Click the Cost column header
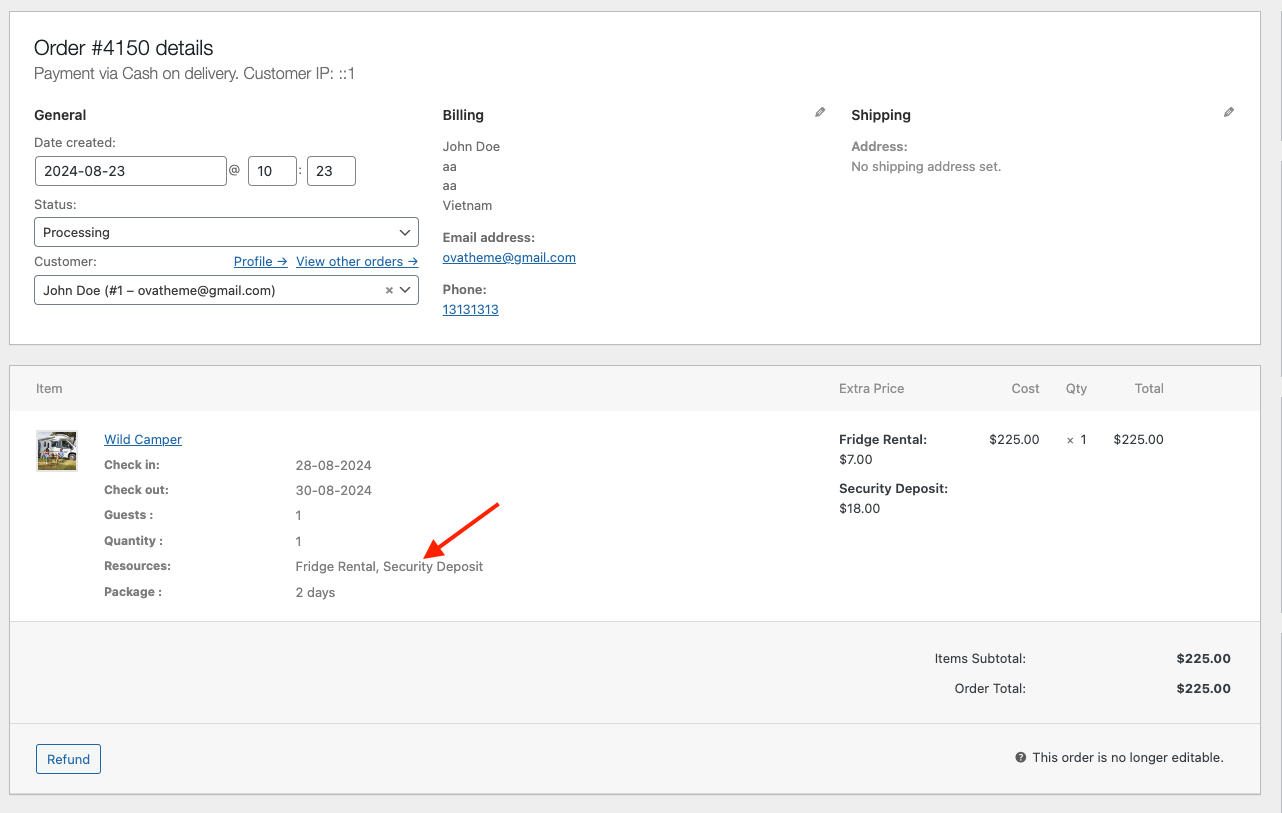Screen dimensions: 1282x813 click(1025, 388)
